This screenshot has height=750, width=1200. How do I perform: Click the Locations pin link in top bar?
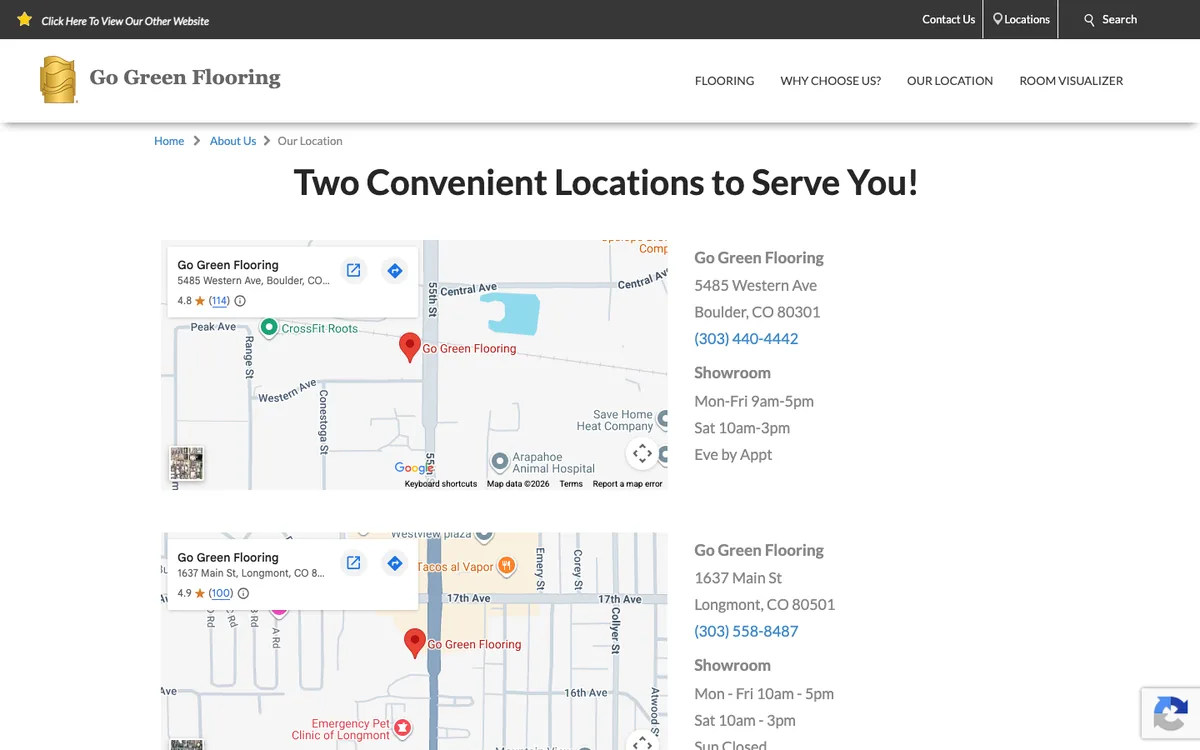tap(1021, 19)
